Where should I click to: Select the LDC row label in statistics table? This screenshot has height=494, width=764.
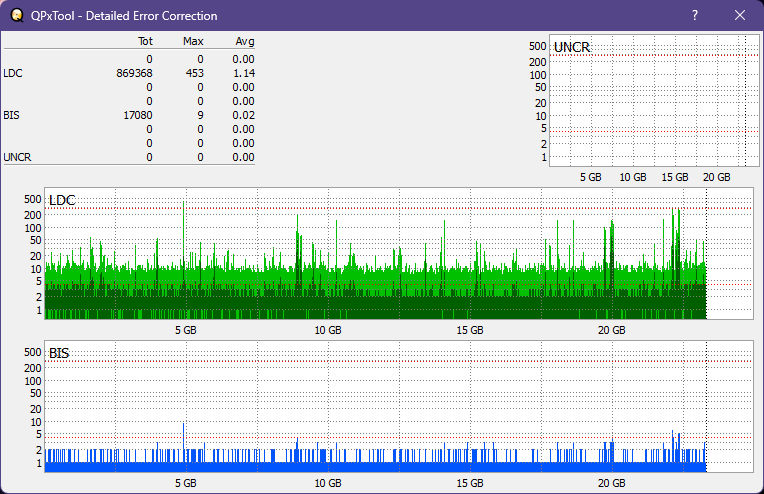tap(13, 73)
